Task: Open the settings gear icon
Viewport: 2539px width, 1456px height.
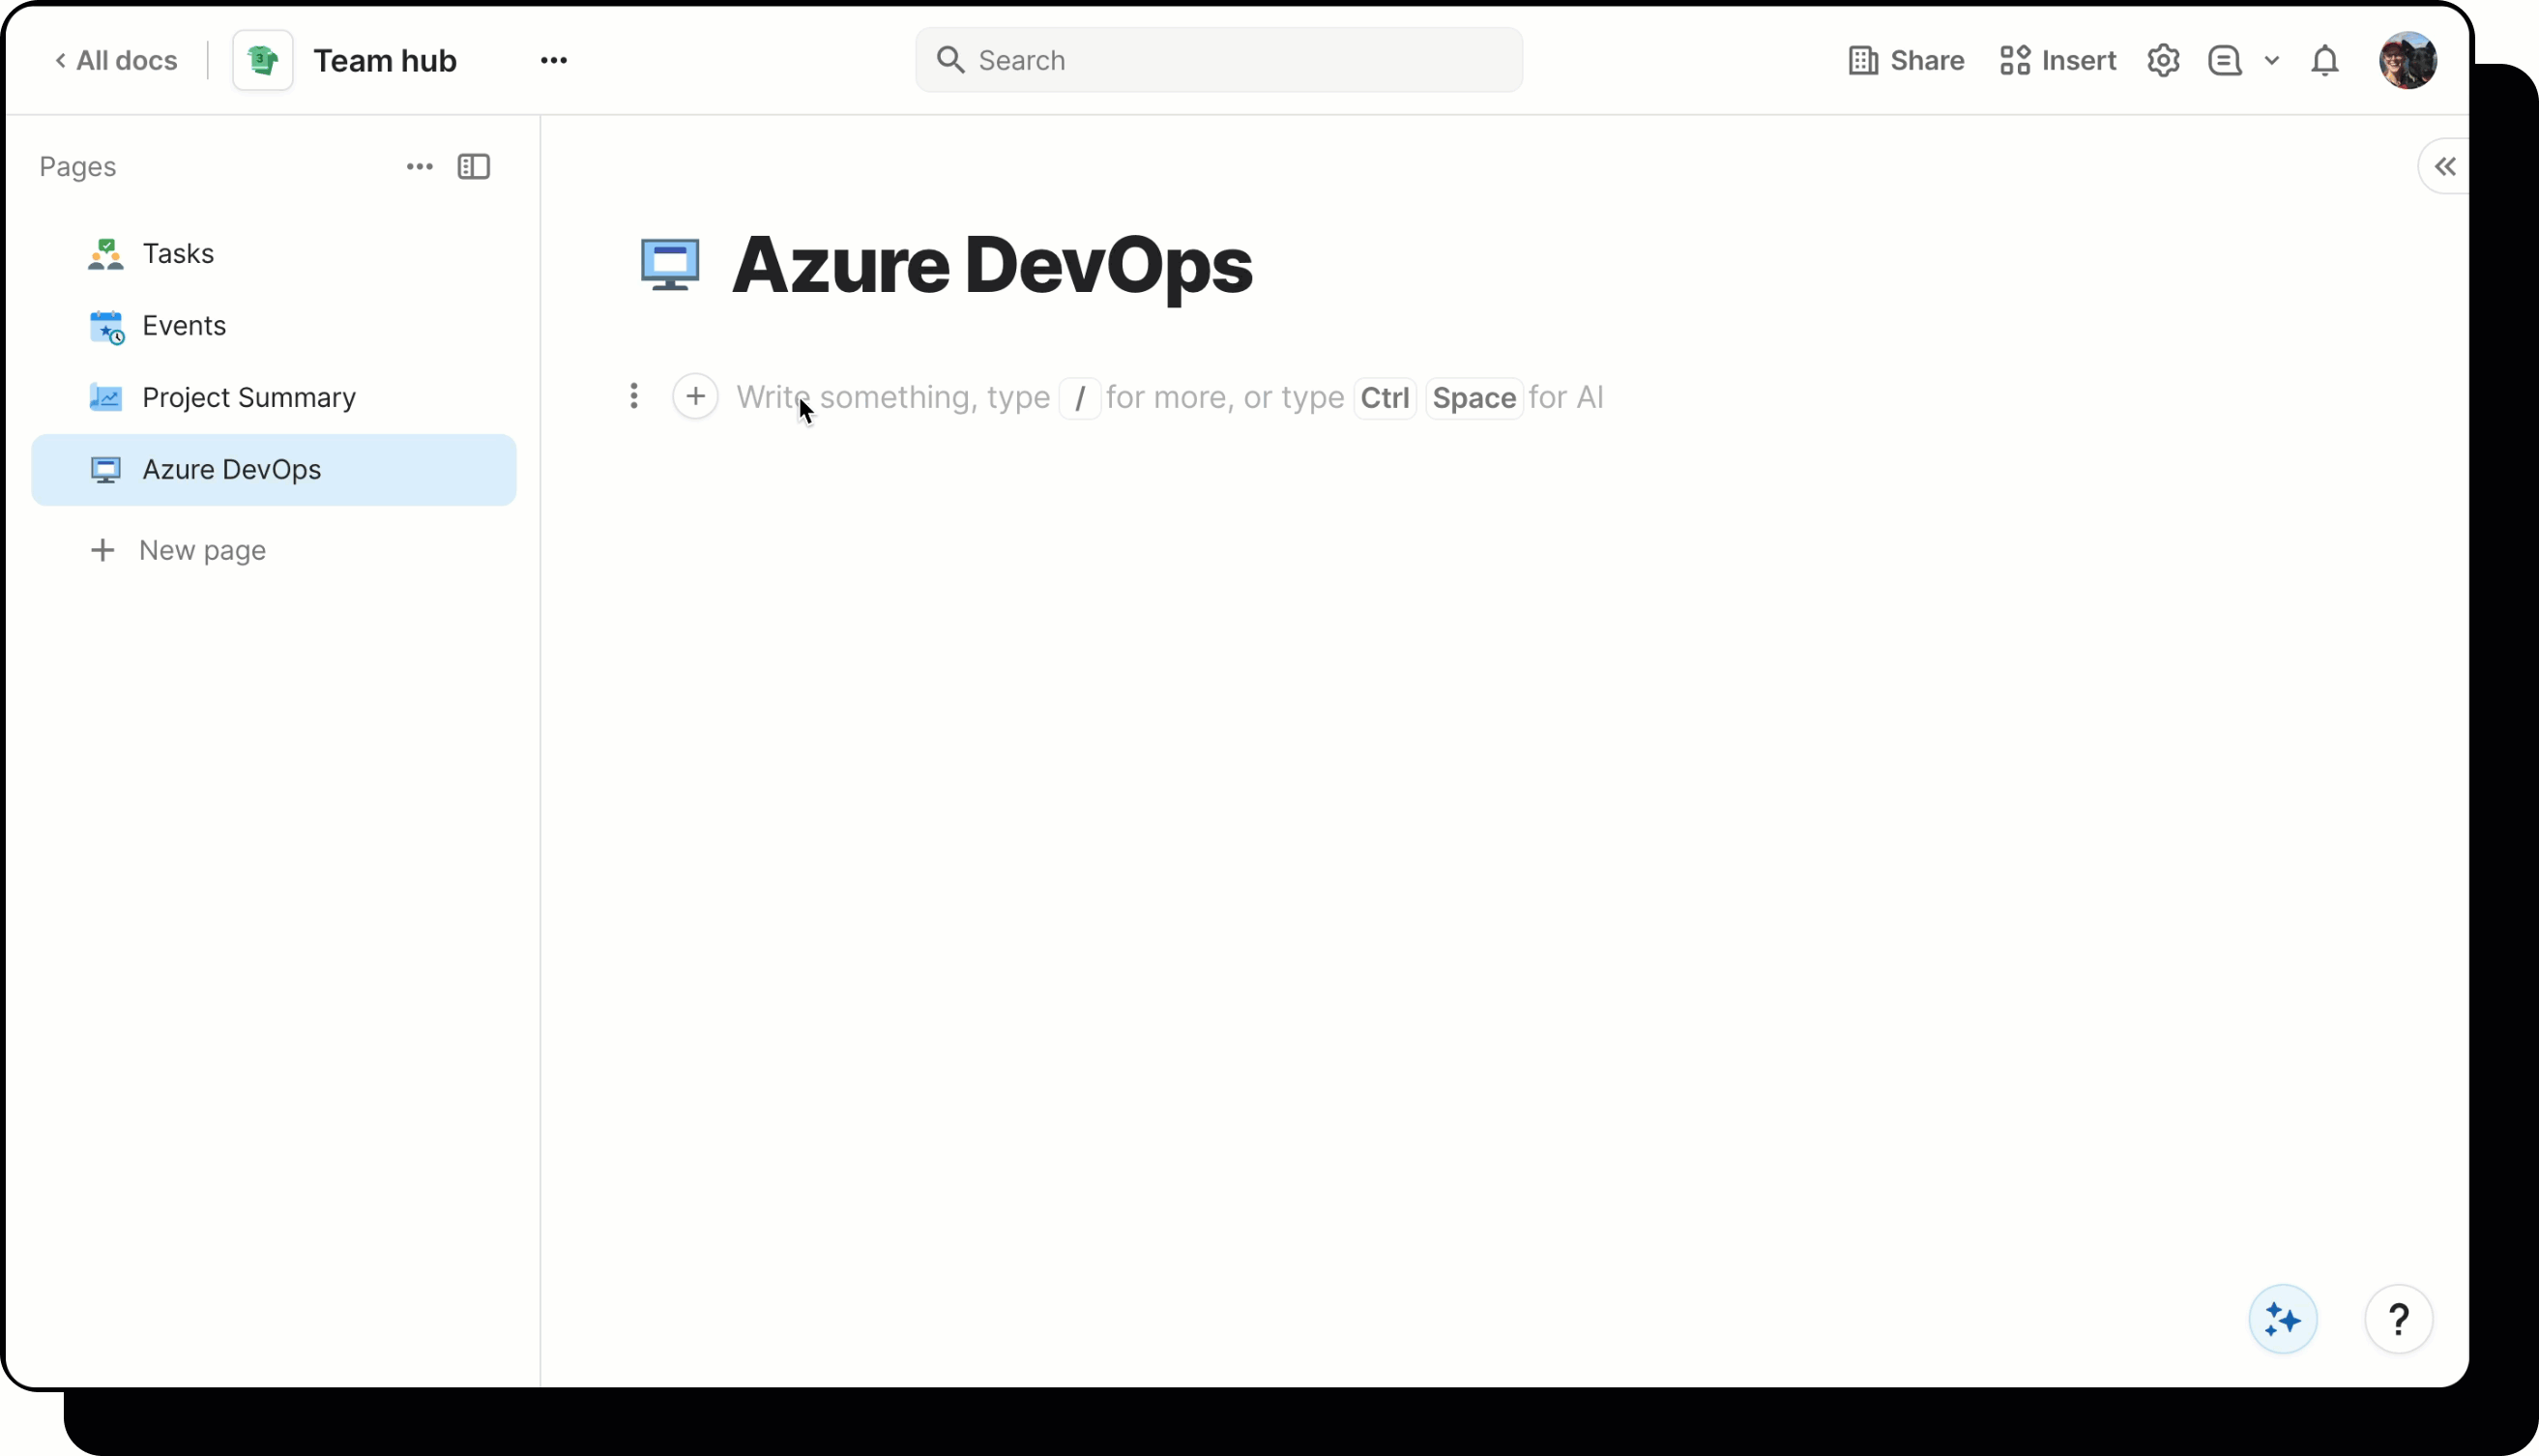Action: click(2163, 60)
